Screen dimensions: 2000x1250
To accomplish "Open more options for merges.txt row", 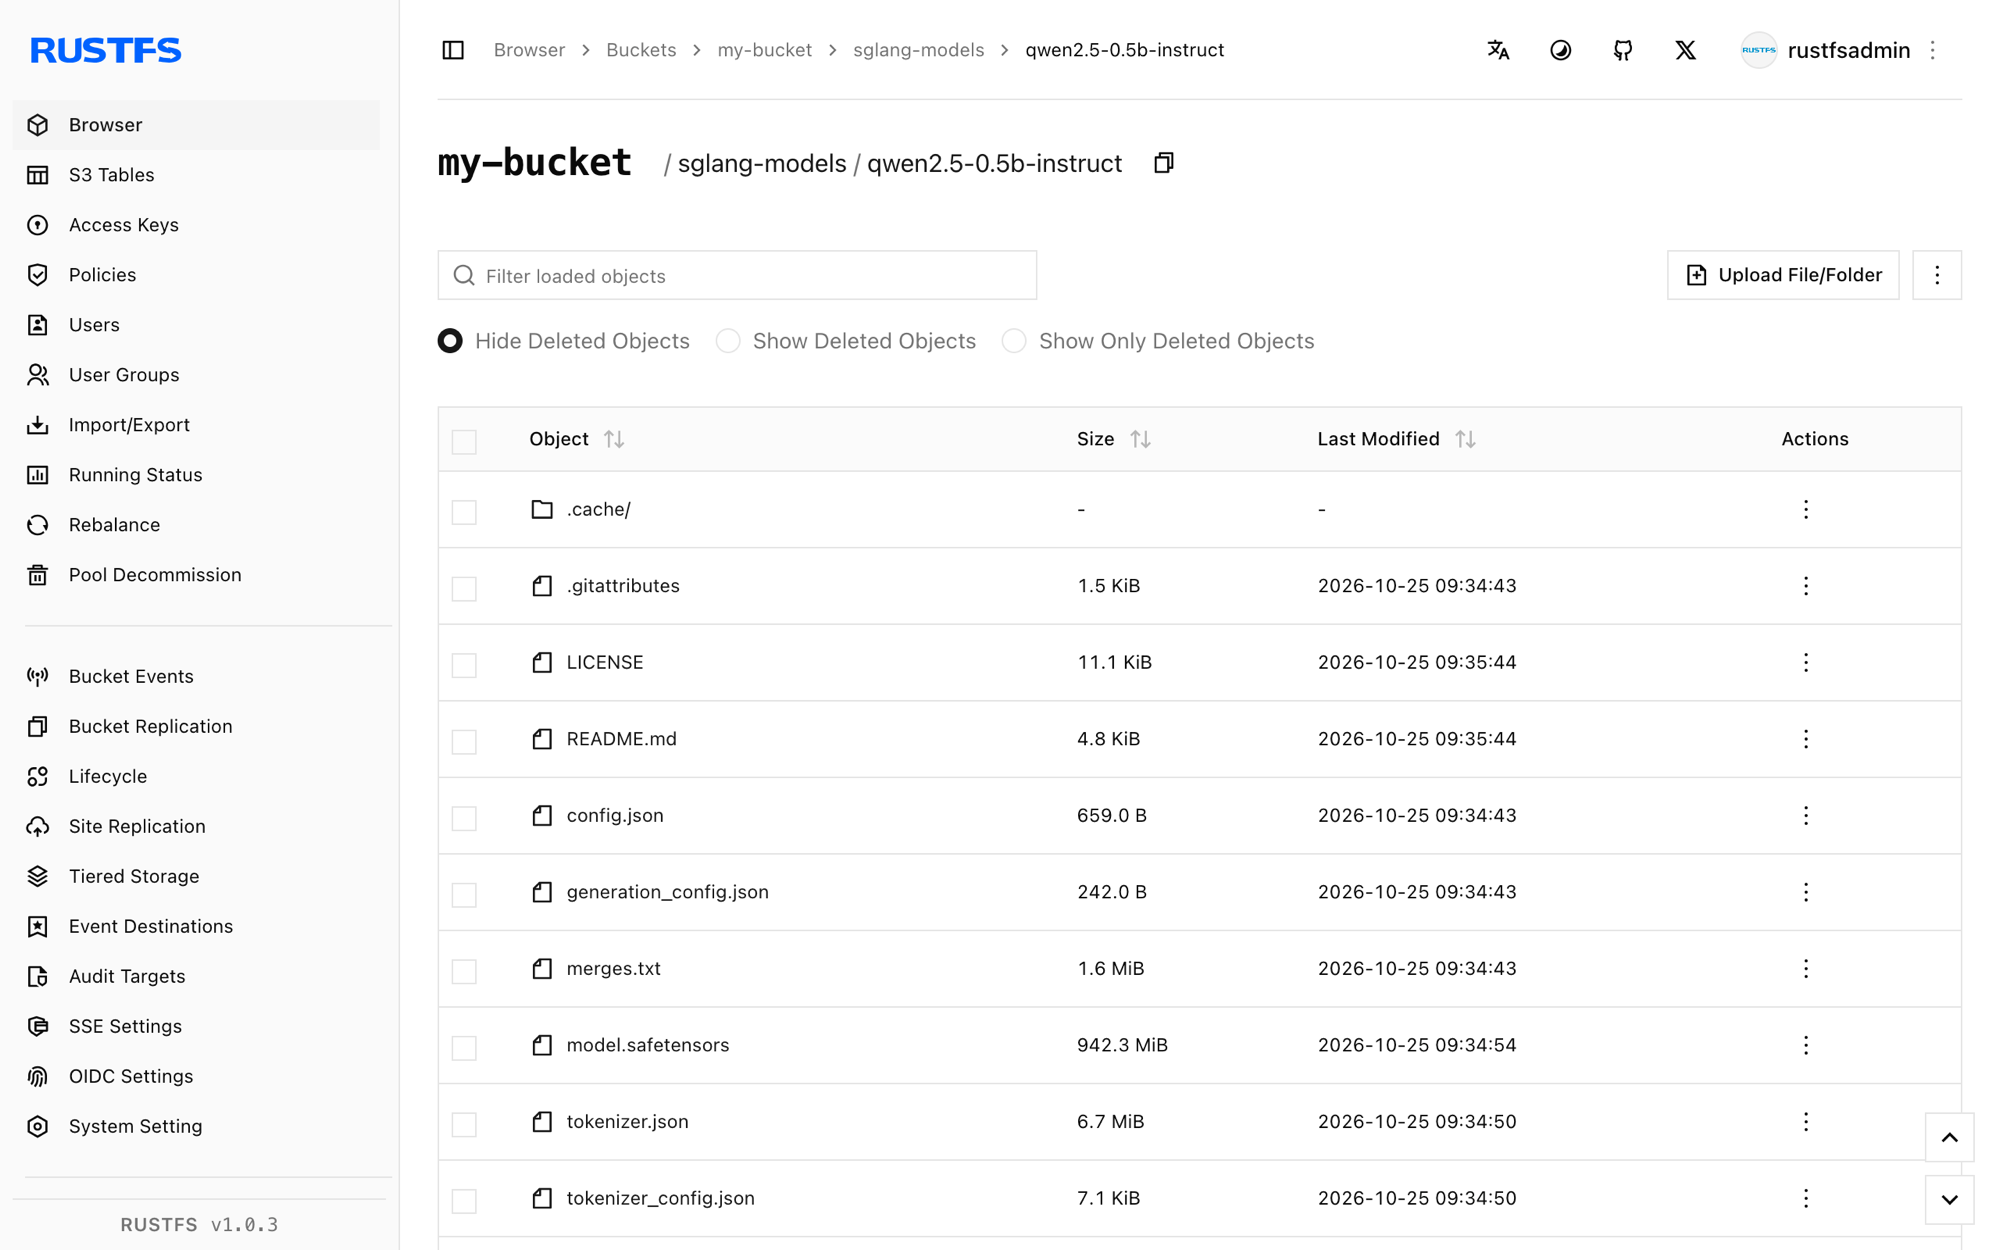I will (1806, 968).
